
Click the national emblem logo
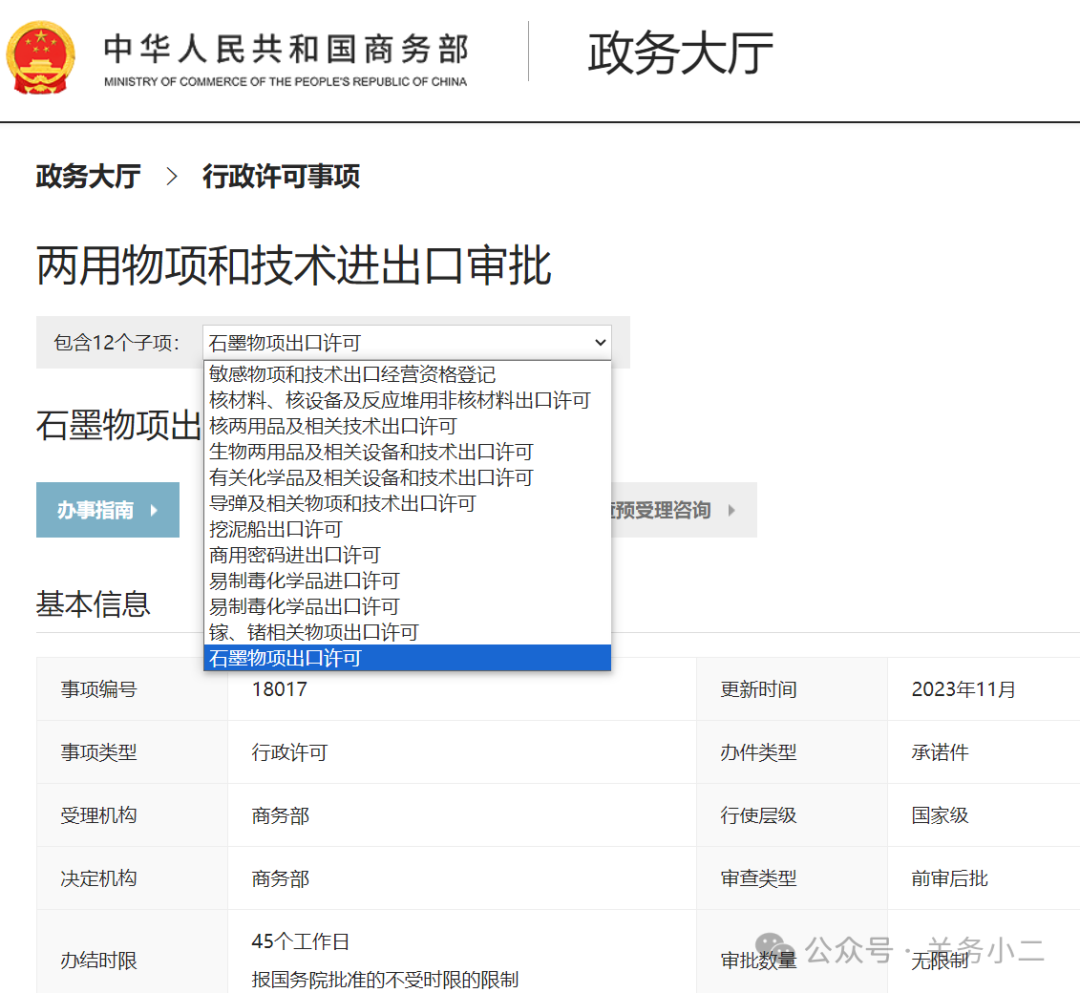(41, 57)
